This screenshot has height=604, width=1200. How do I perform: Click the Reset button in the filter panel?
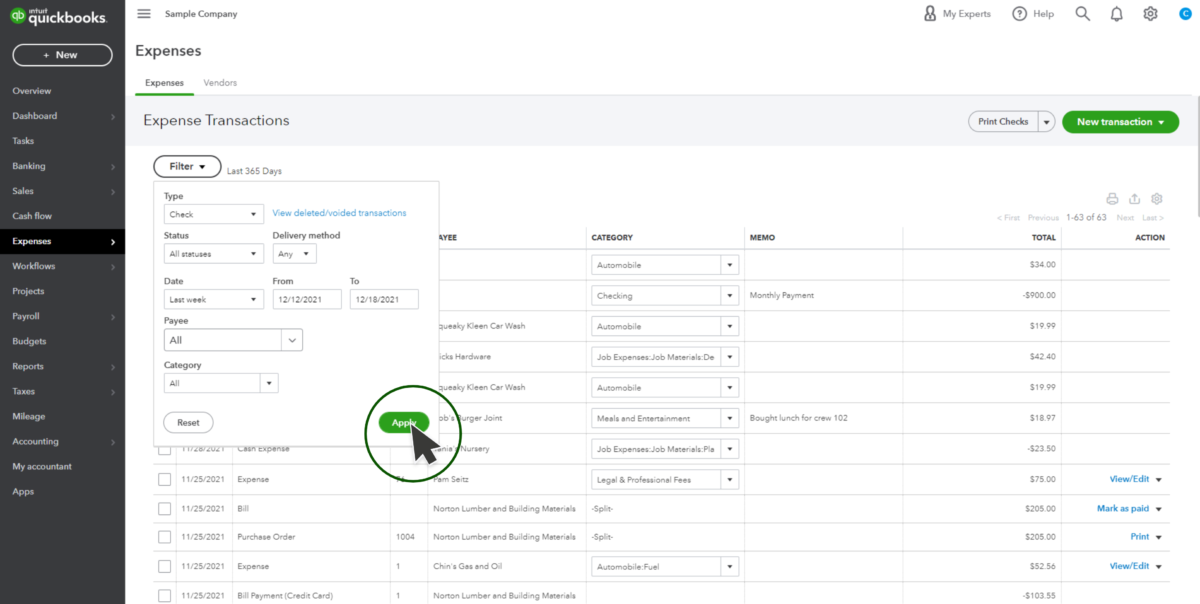pyautogui.click(x=188, y=422)
